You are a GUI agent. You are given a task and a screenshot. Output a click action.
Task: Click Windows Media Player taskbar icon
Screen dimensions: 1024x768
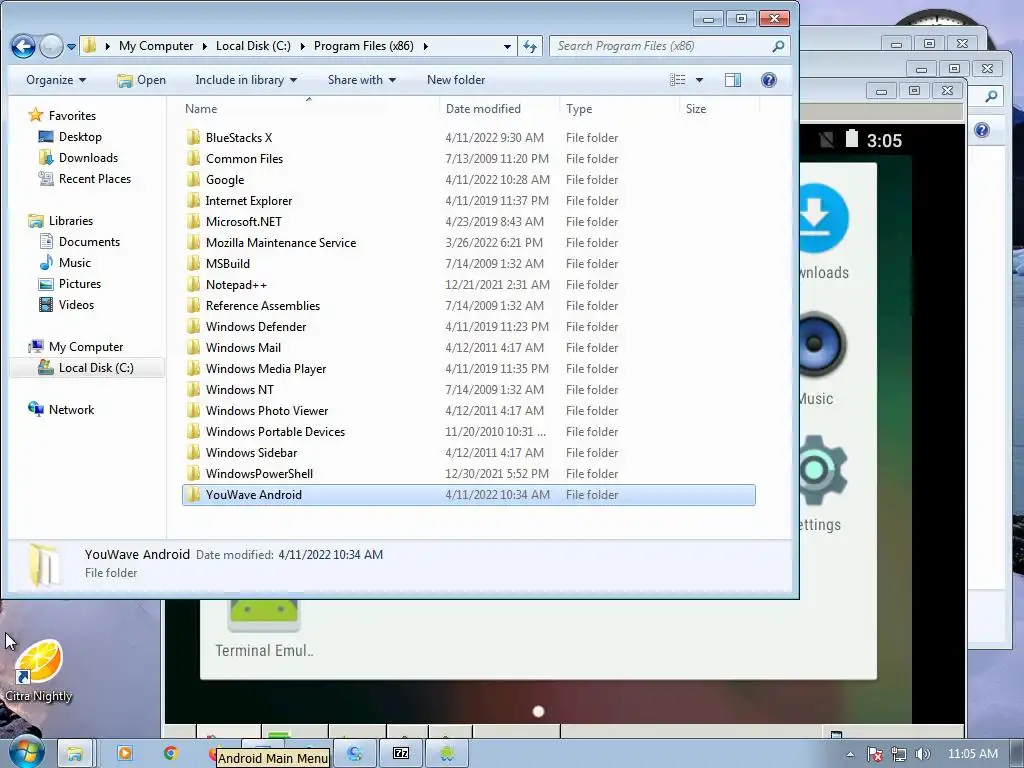(124, 754)
